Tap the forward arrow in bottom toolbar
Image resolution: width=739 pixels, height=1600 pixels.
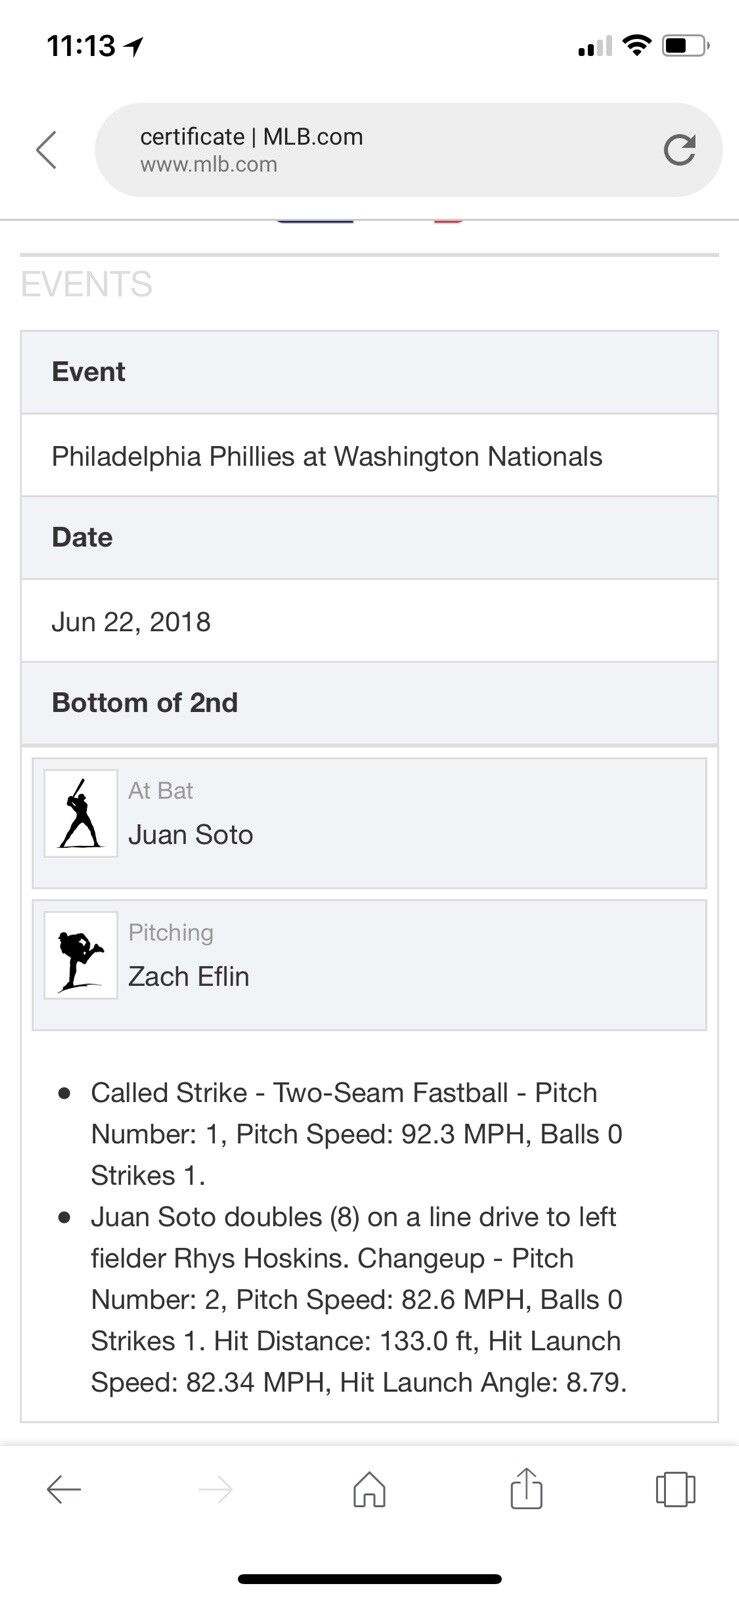tap(215, 1490)
